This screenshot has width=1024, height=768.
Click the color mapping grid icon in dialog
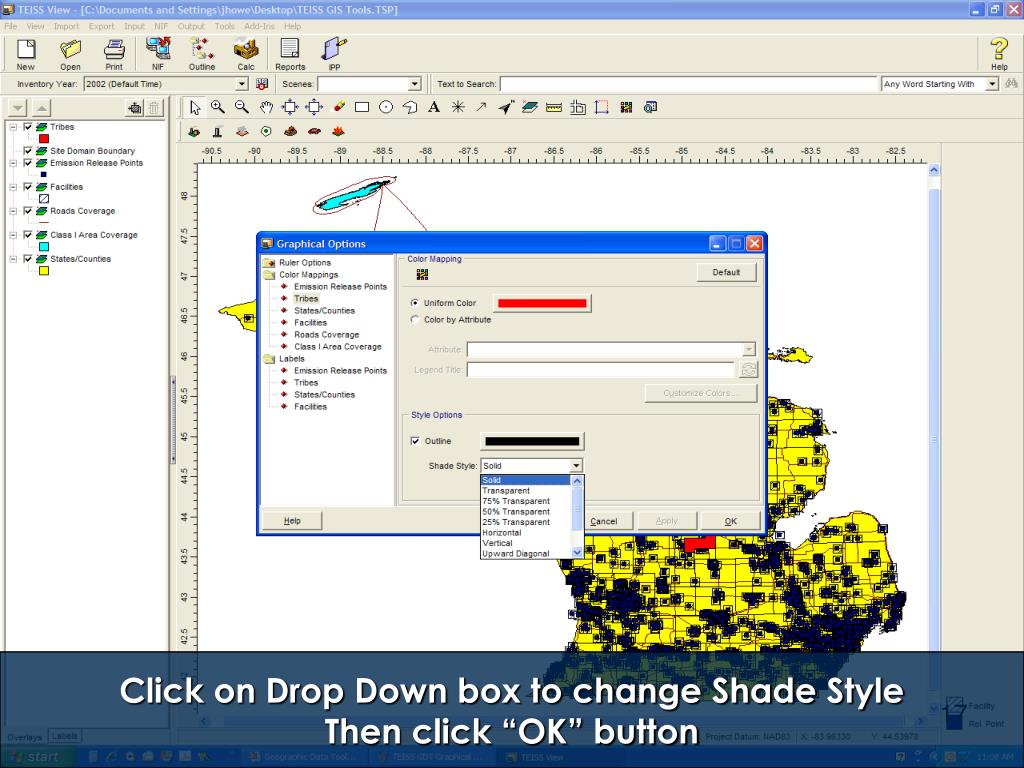click(x=423, y=274)
